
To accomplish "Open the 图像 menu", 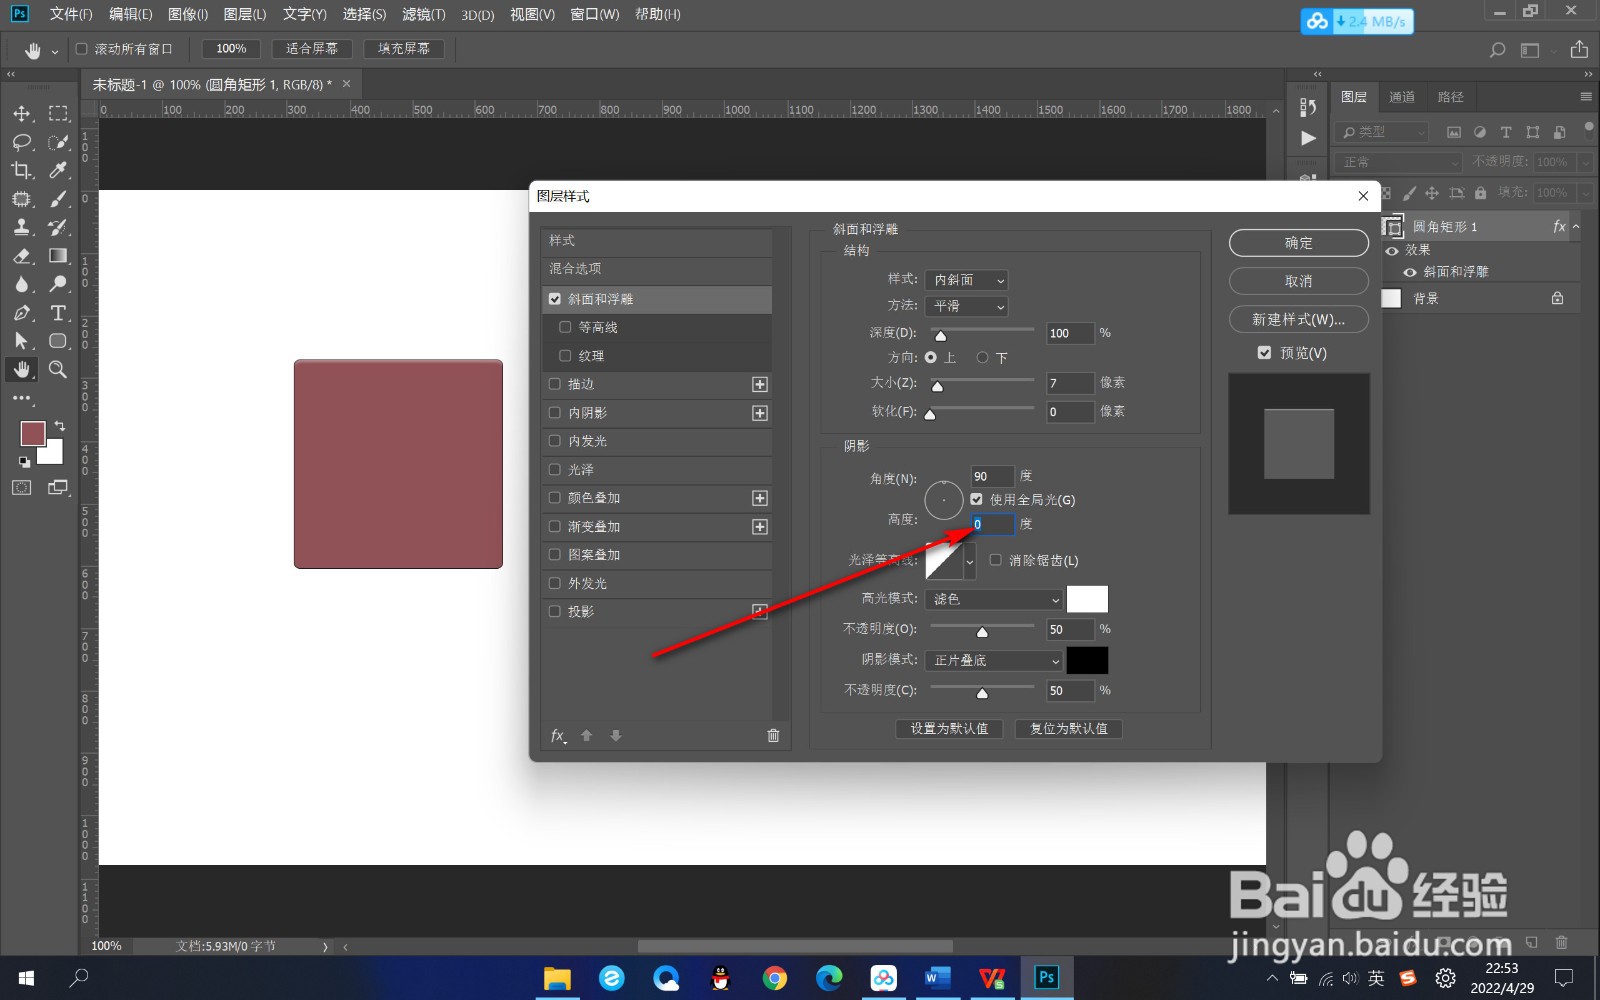I will tap(188, 14).
